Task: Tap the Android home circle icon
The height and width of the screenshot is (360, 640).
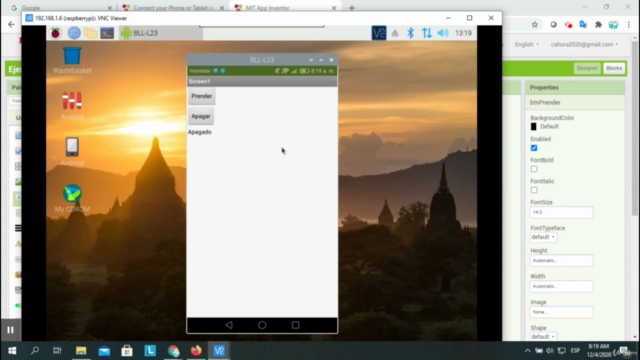Action: [262, 325]
